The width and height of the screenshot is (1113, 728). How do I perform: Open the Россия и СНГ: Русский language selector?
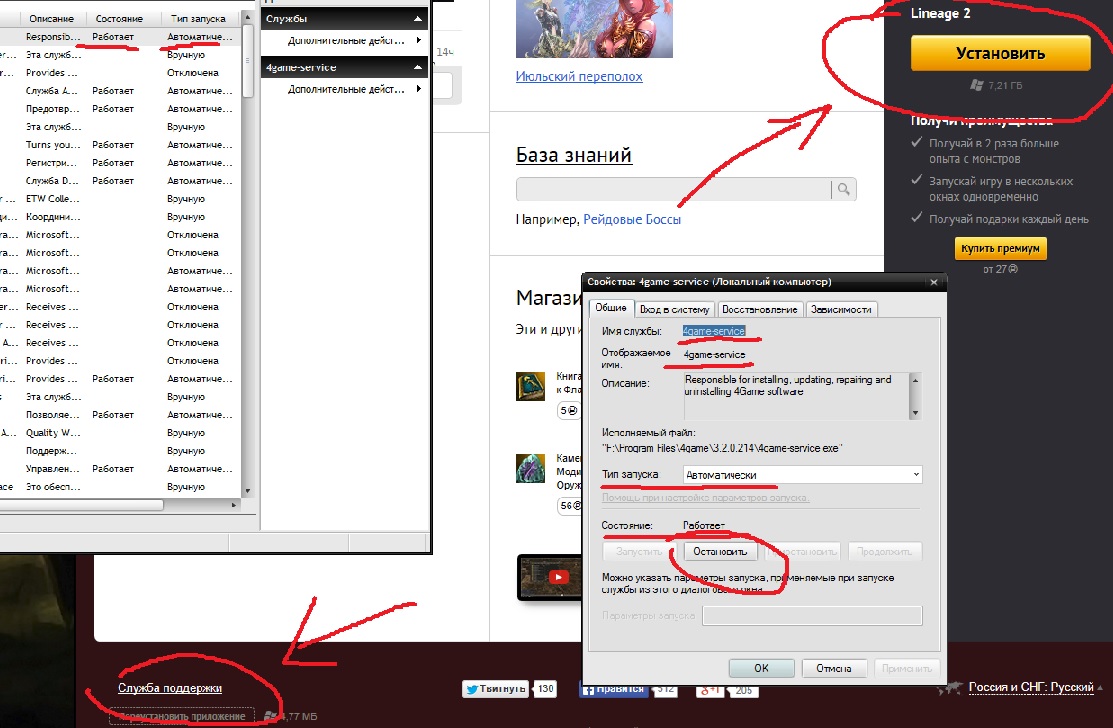1031,687
